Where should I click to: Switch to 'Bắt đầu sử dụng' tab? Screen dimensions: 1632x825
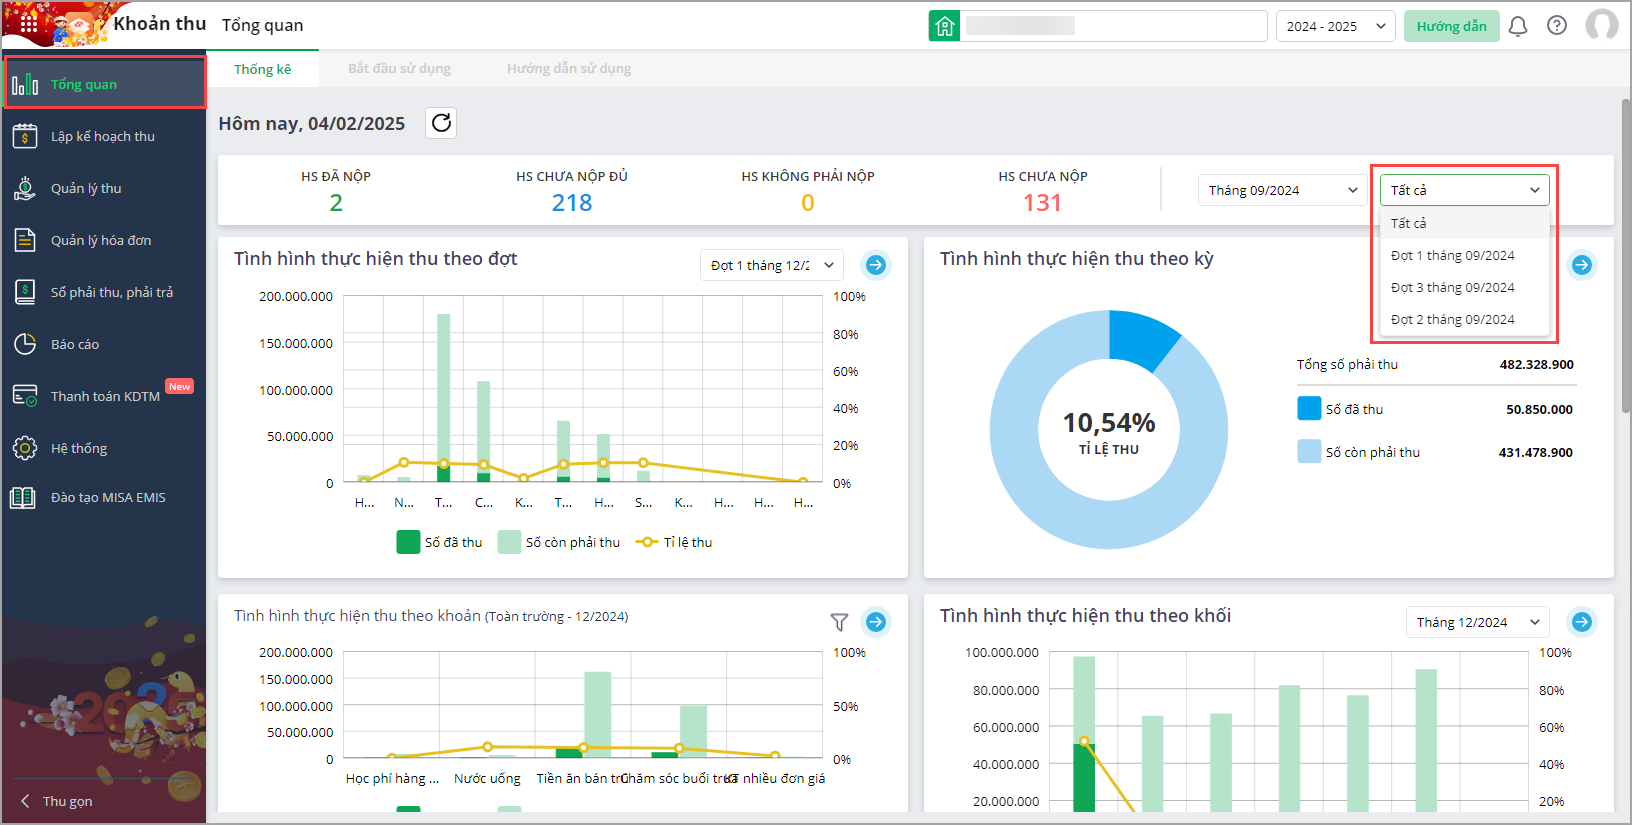[399, 69]
